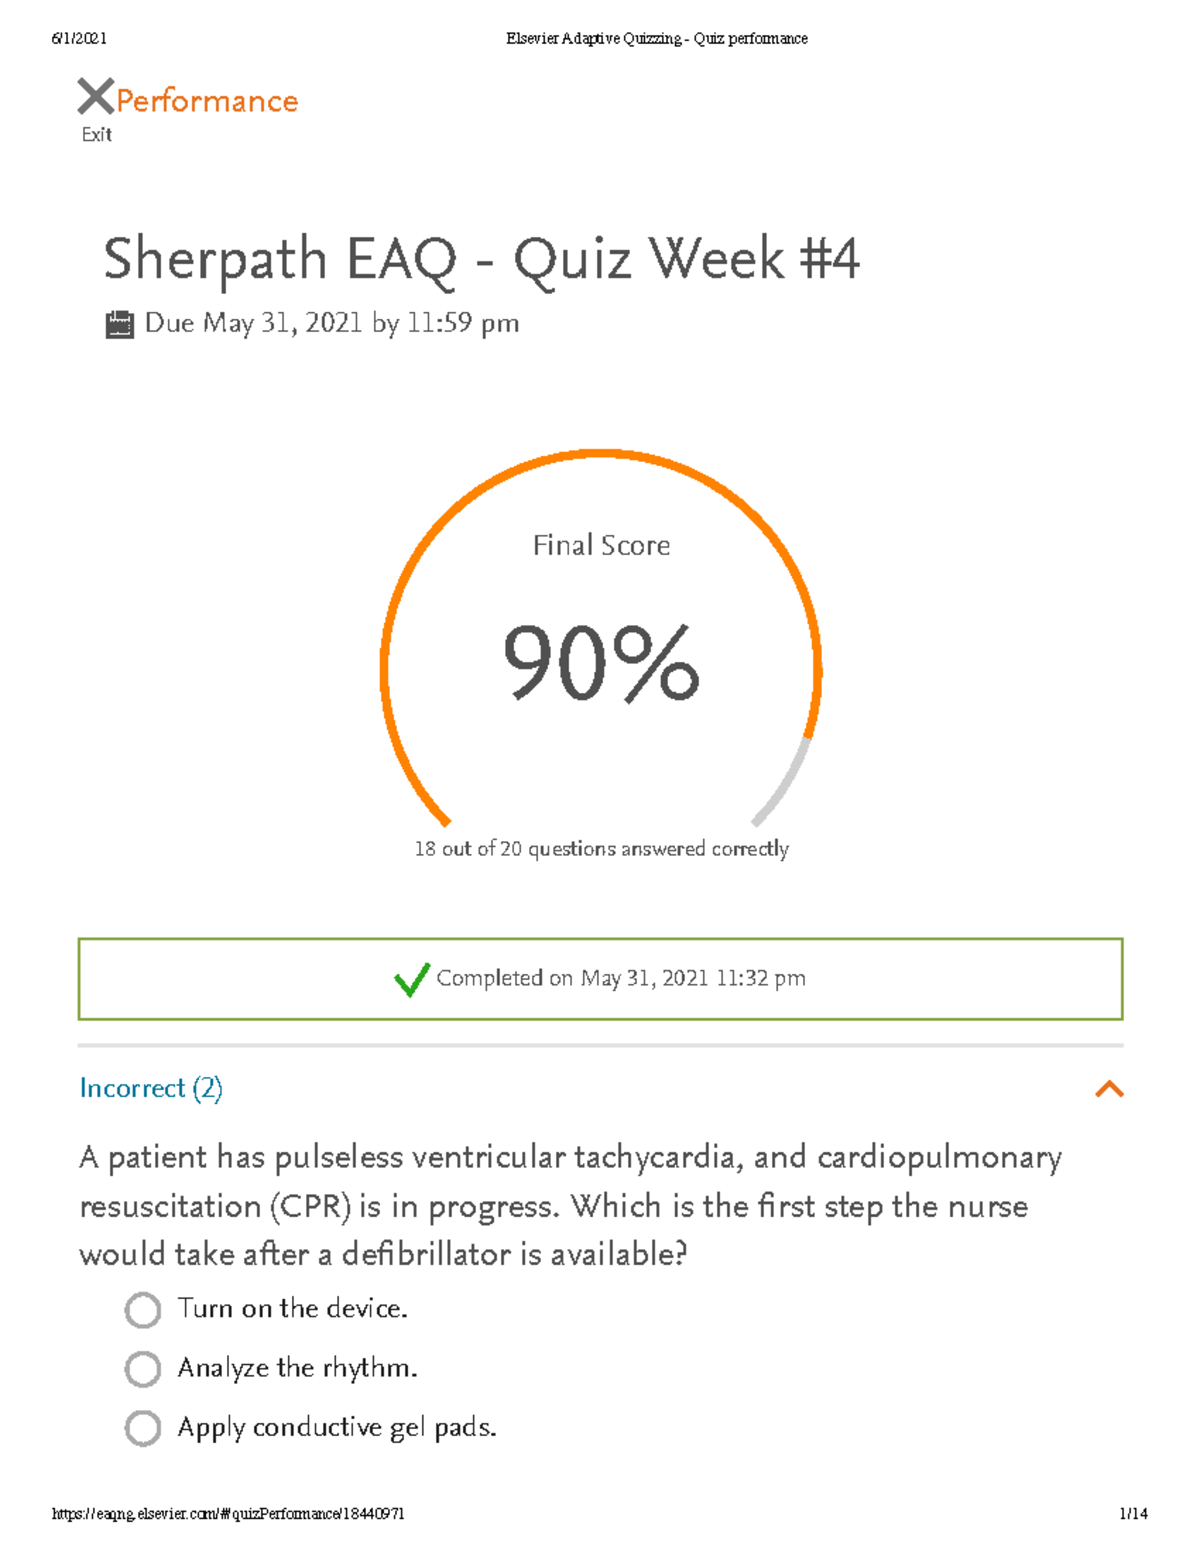Viewport: 1200px width, 1553px height.
Task: Select the 'Analyze the rhythm' answer
Action: point(145,1368)
